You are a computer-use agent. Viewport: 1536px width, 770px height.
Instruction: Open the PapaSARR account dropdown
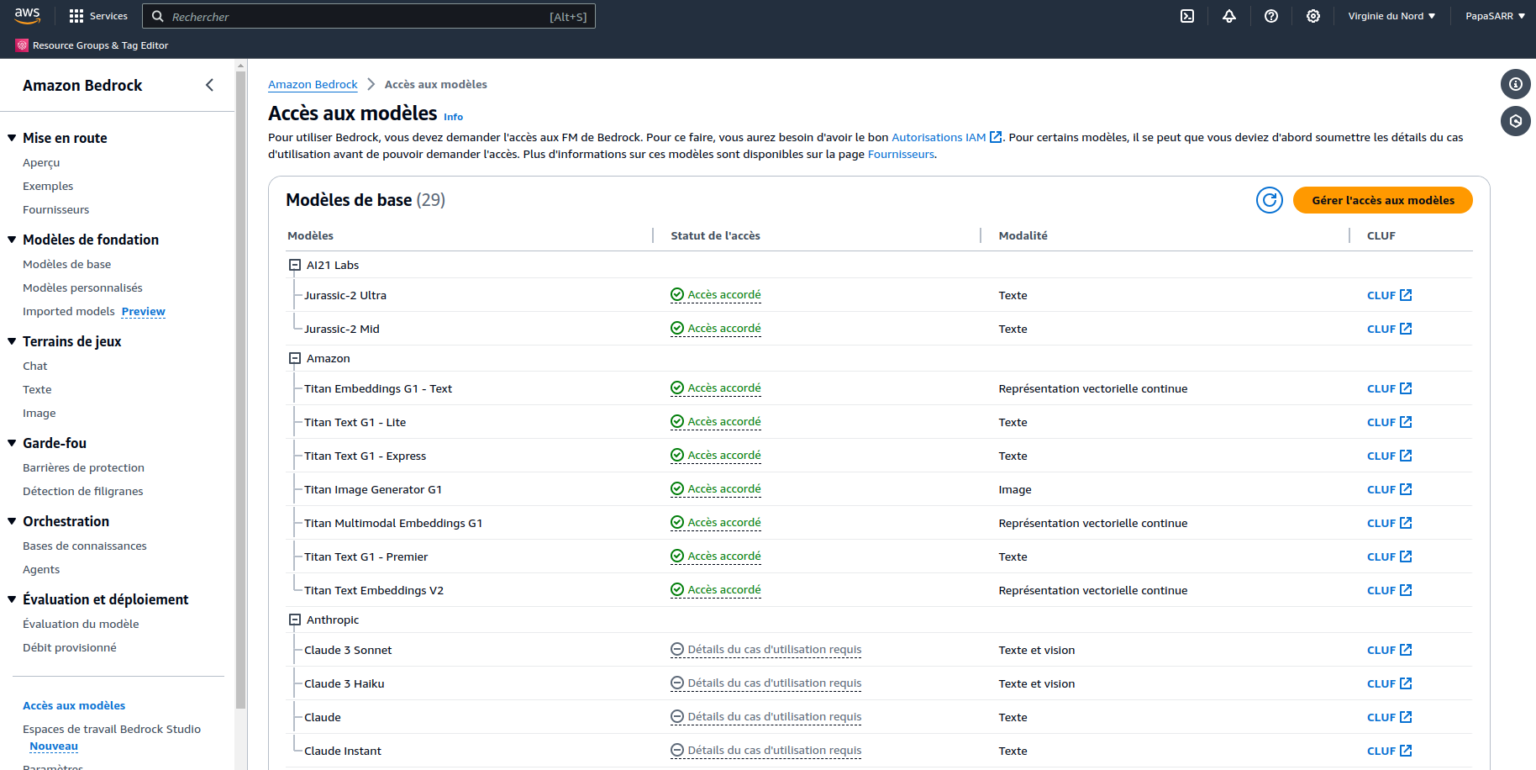[1495, 16]
